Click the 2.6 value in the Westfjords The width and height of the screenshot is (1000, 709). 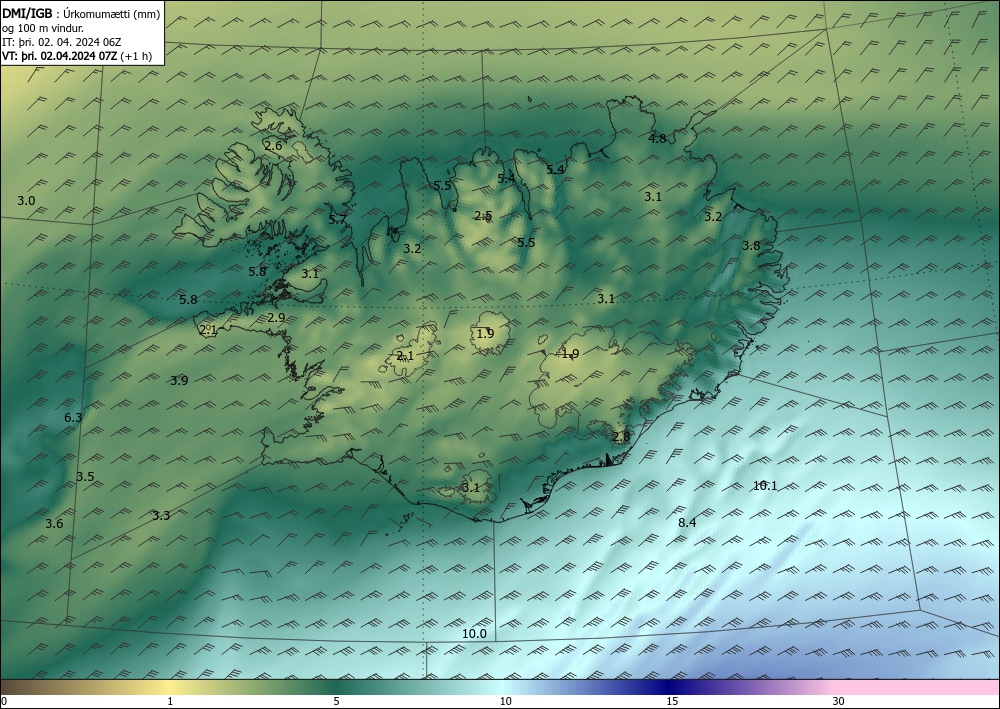(x=273, y=146)
